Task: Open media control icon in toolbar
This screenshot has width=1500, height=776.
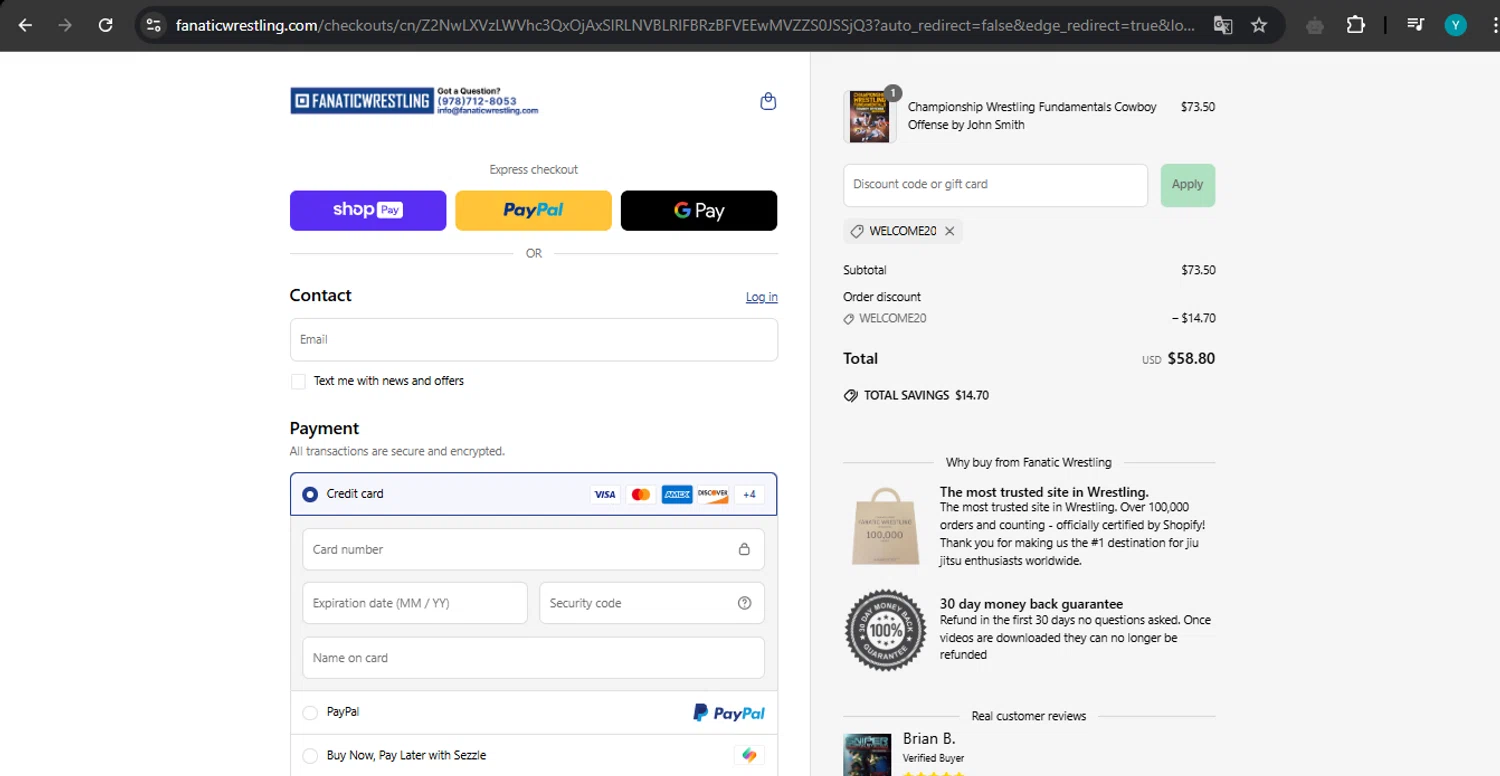Action: coord(1415,25)
